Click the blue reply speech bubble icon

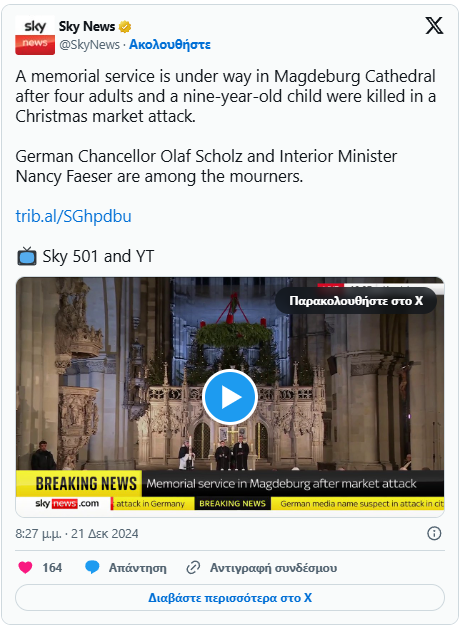(x=92, y=567)
